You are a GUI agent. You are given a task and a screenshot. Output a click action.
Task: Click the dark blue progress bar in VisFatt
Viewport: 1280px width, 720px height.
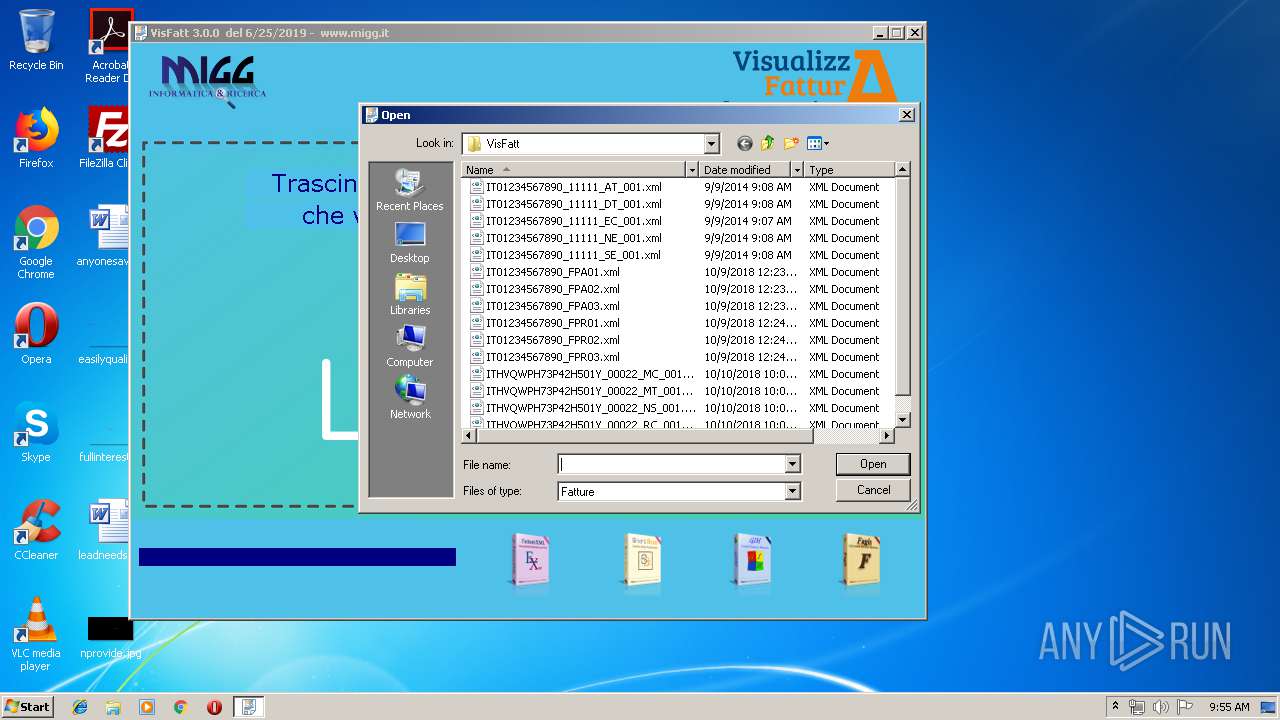tap(297, 557)
